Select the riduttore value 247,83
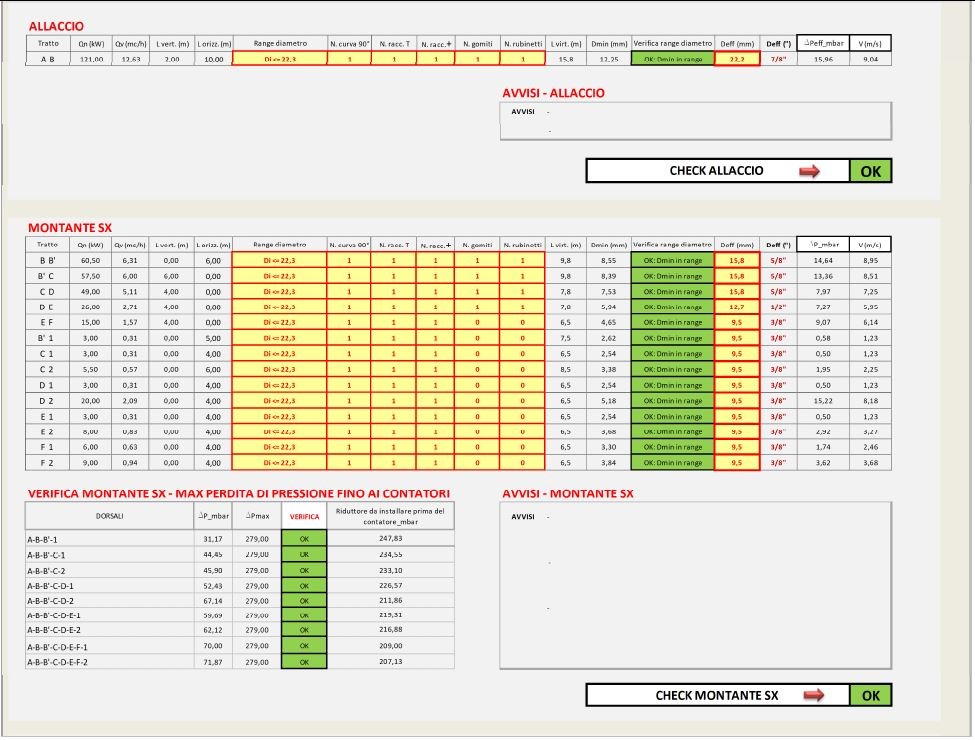Viewport: 975px width, 740px height. [x=390, y=539]
